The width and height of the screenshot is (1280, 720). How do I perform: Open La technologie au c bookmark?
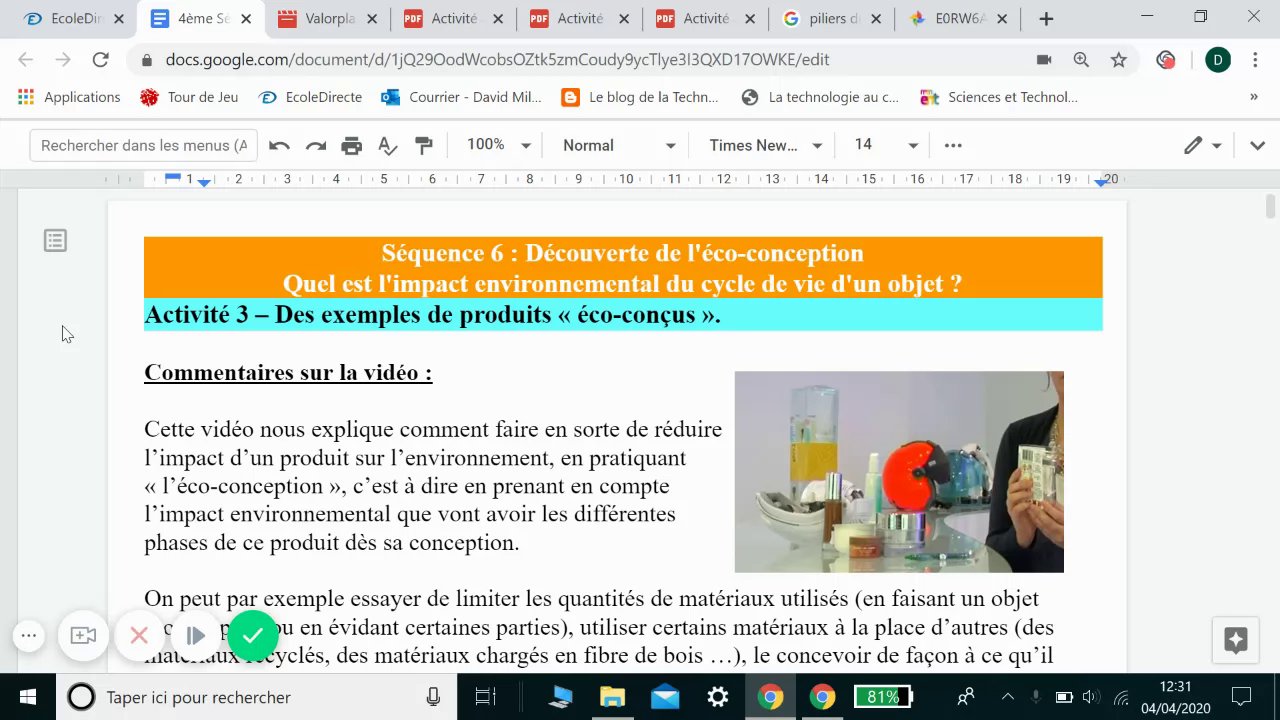(821, 97)
